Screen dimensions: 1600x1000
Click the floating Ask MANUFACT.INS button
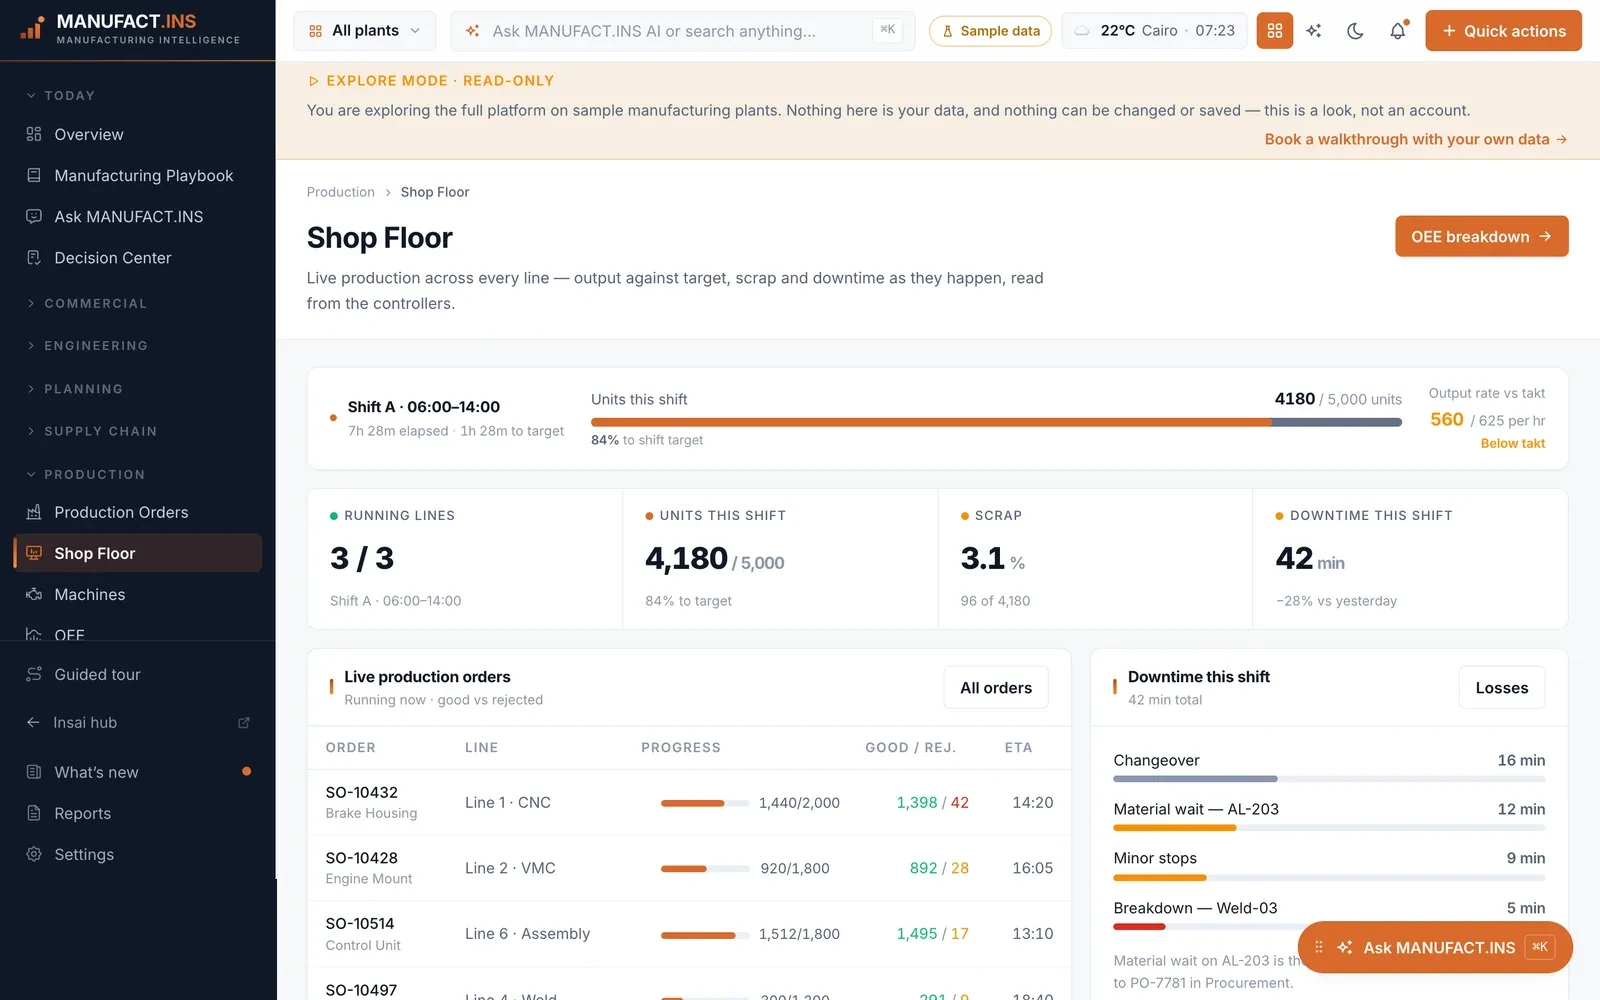coord(1435,947)
